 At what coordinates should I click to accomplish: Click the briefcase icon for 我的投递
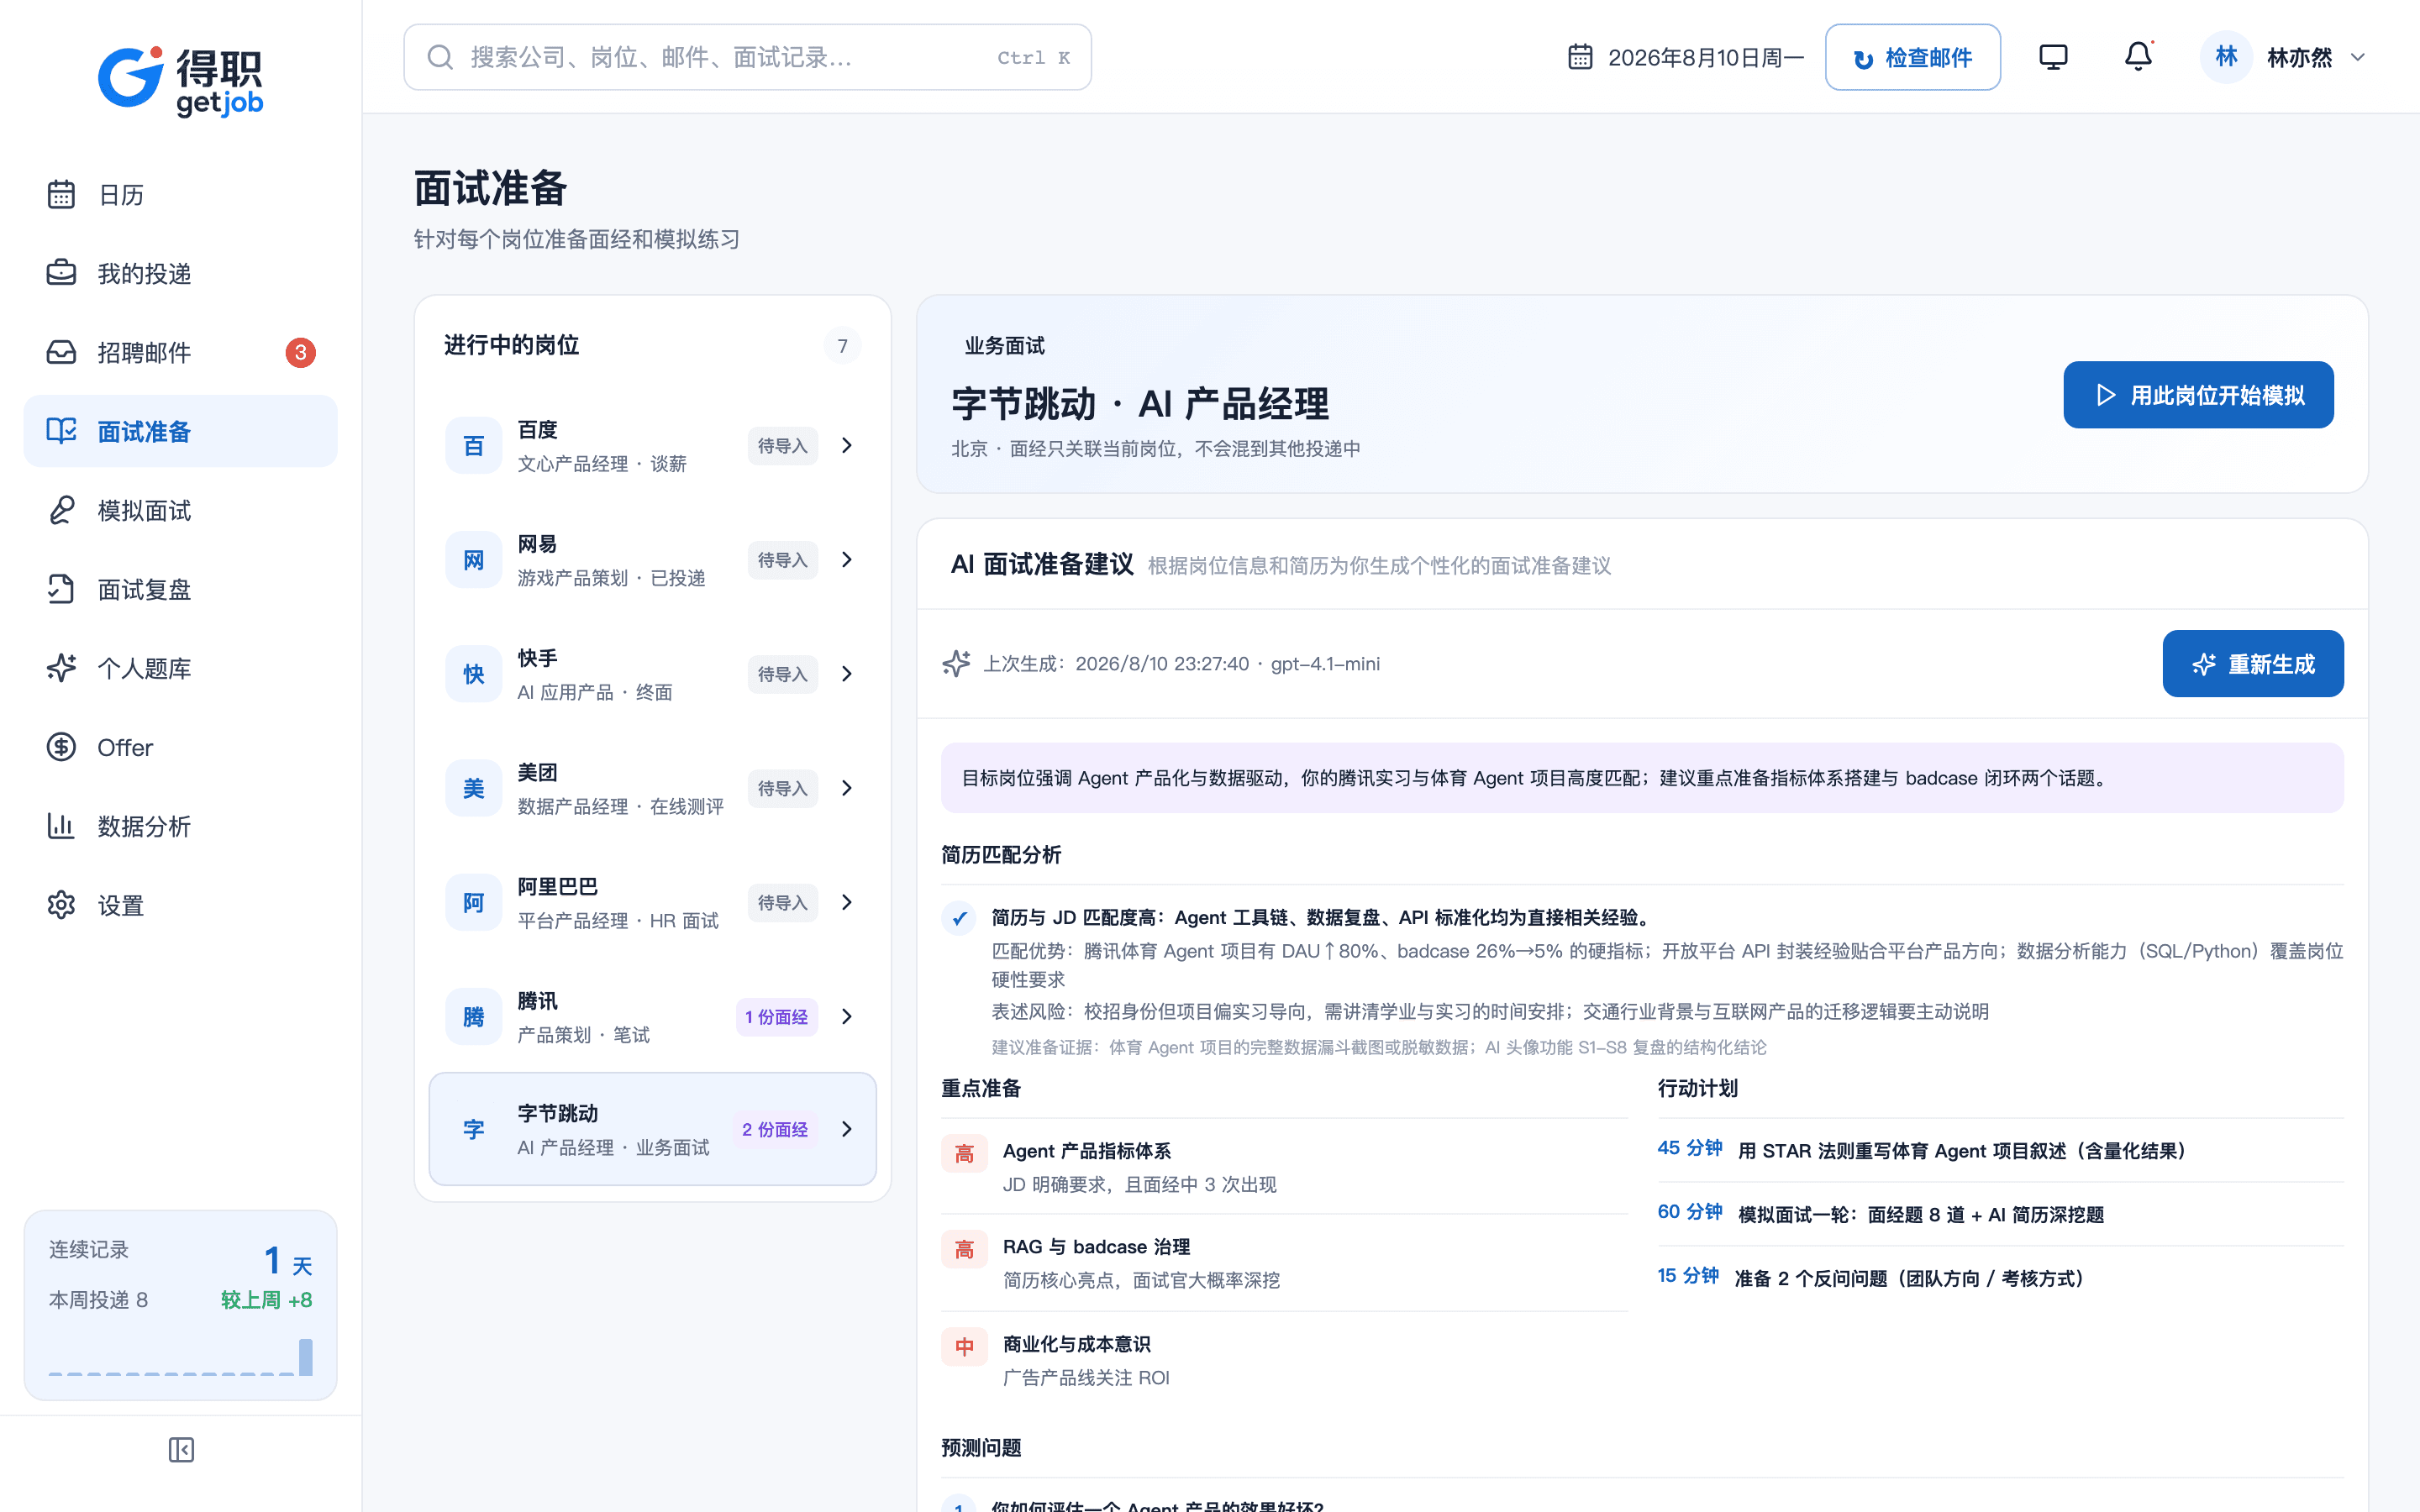tap(61, 273)
